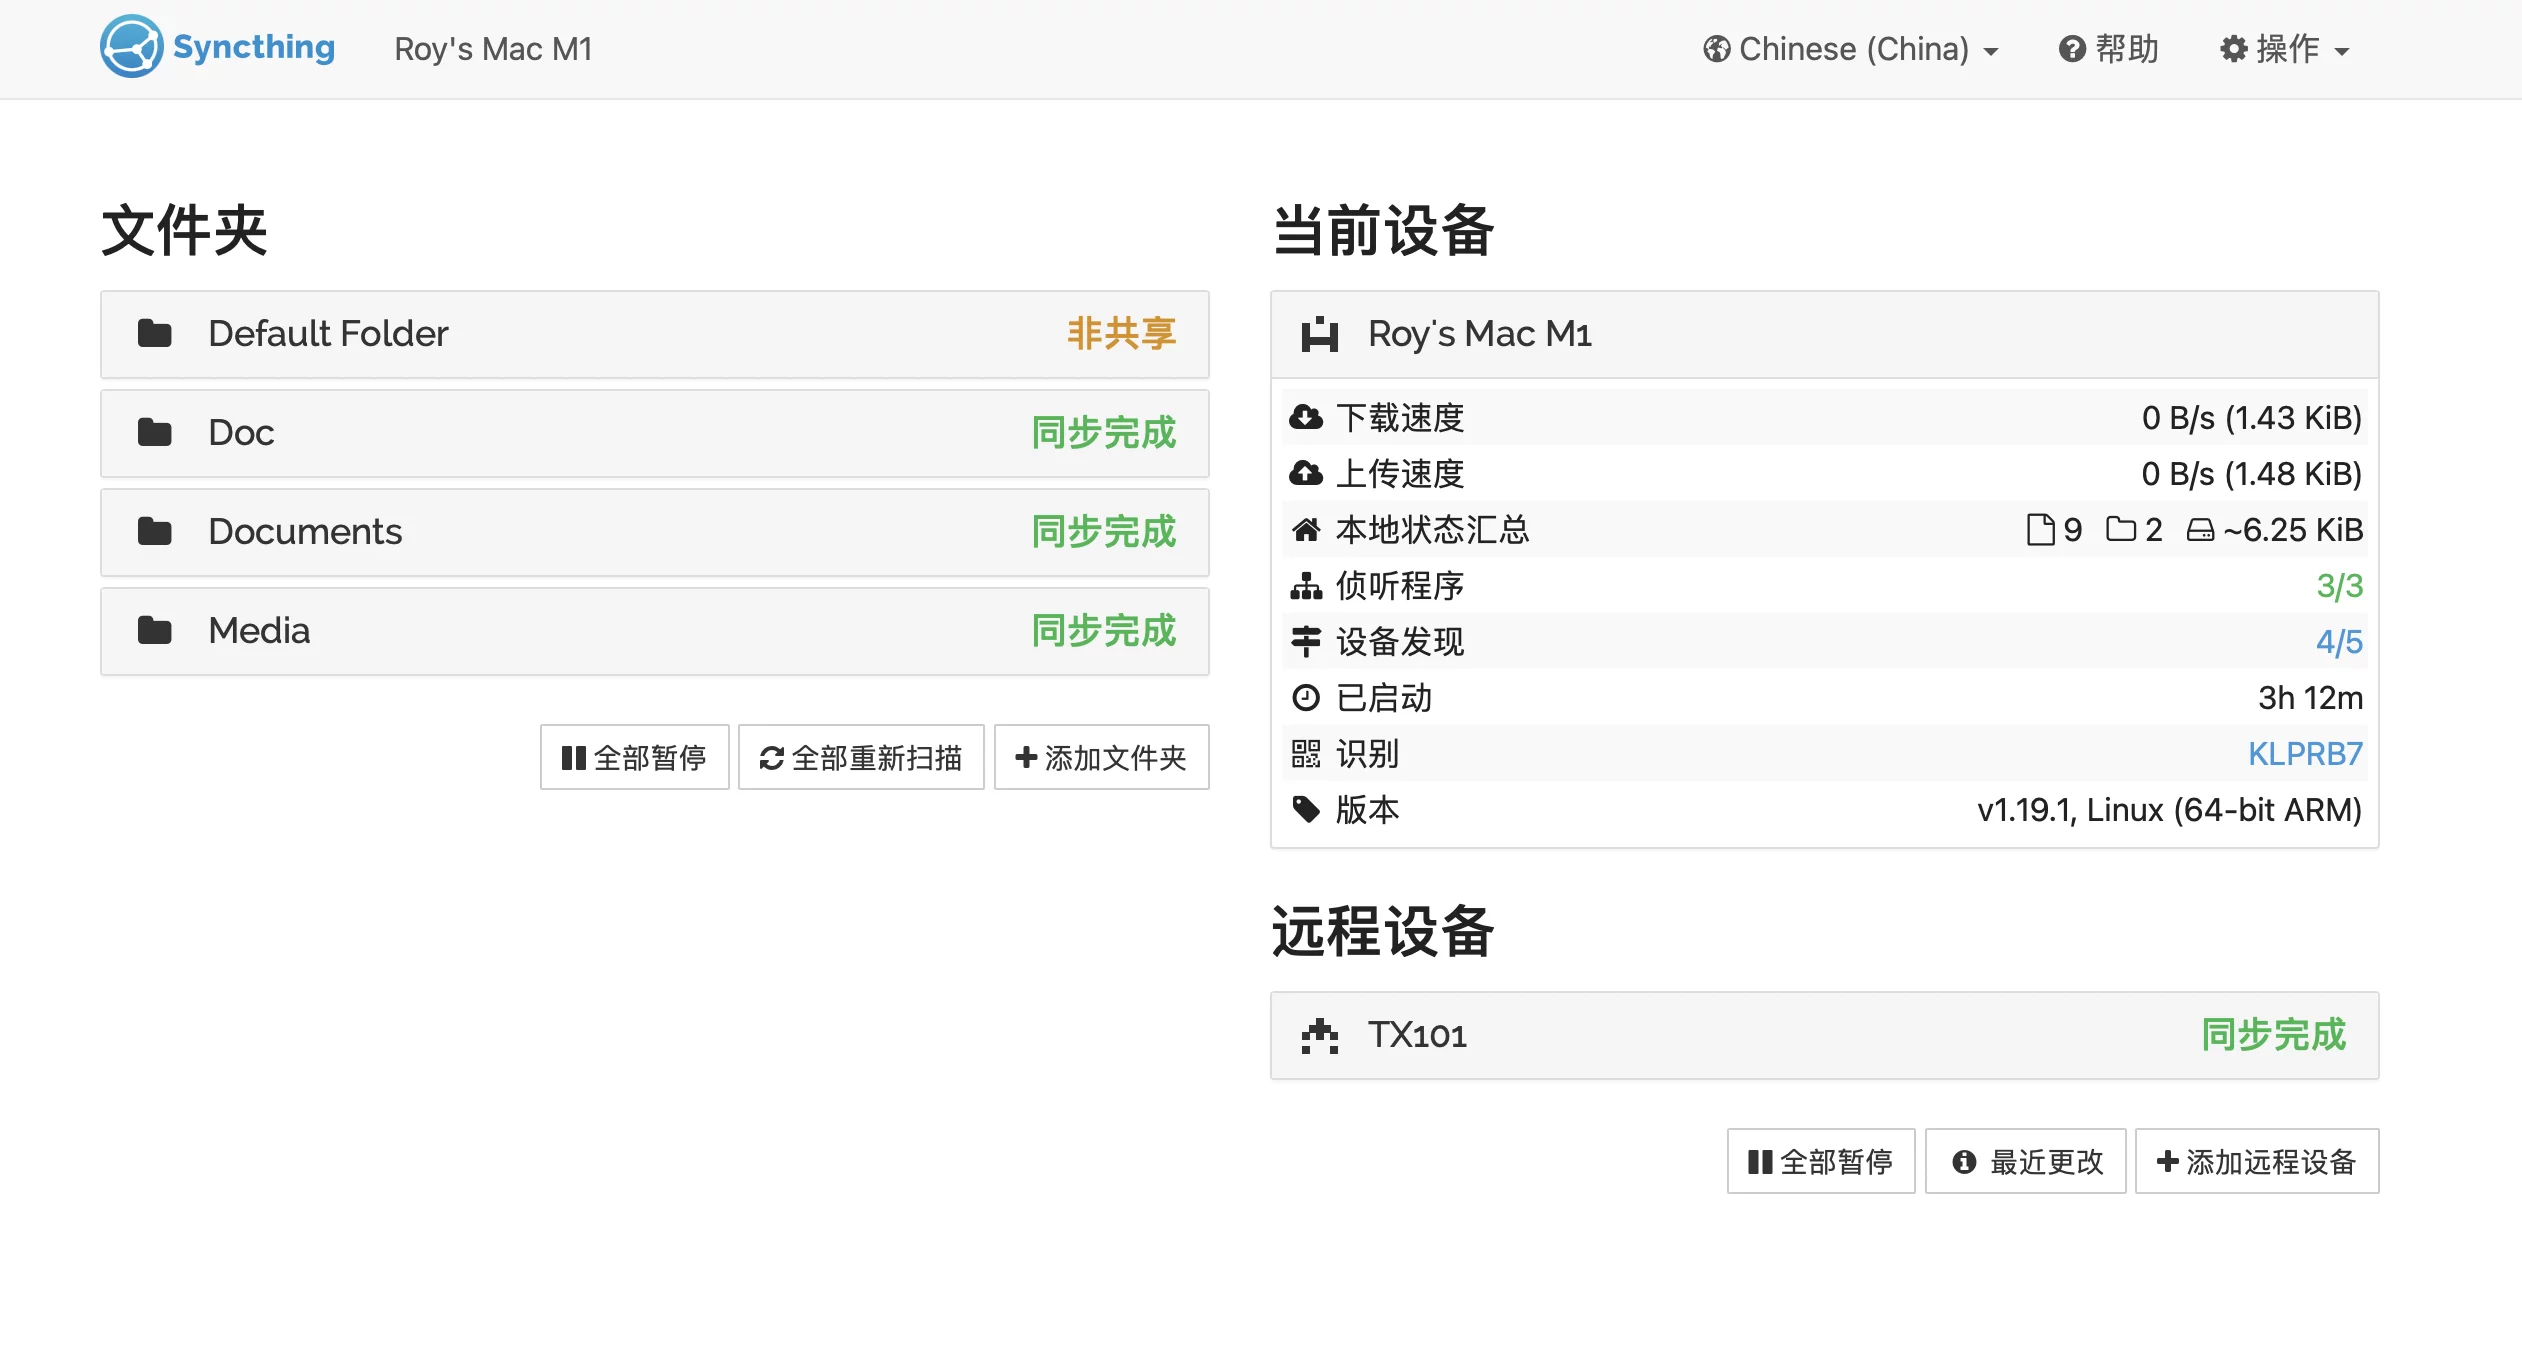2522x1358 pixels.
Task: Open the 帮助 help menu item
Action: pos(2109,49)
